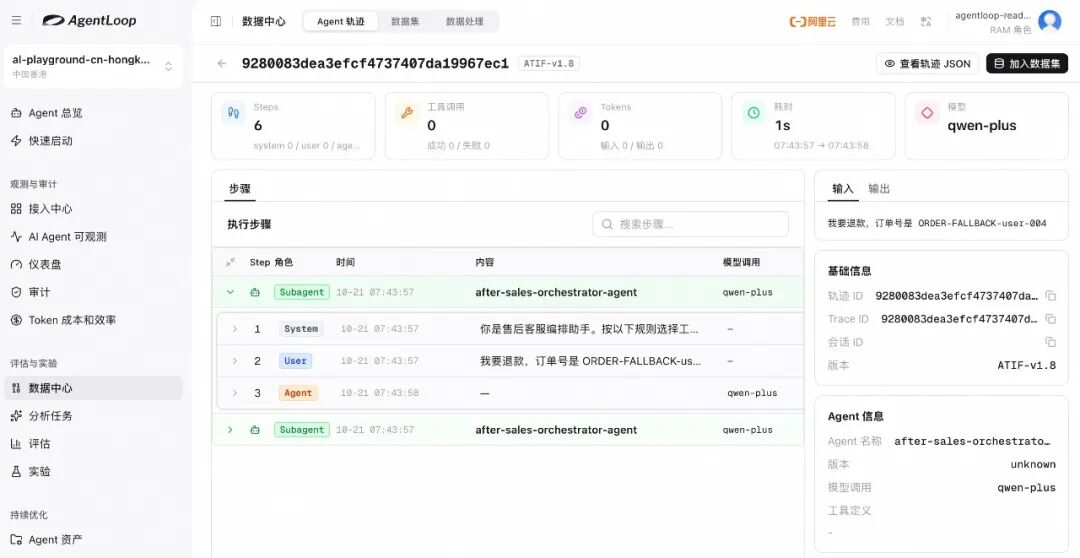Click 查看轨迹 JSON button

click(928, 63)
